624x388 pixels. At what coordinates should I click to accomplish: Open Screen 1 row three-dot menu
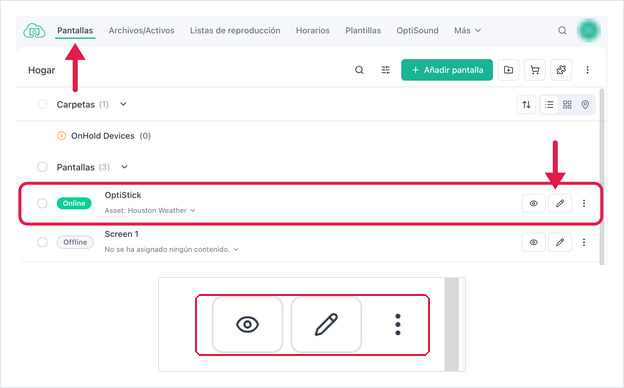584,242
